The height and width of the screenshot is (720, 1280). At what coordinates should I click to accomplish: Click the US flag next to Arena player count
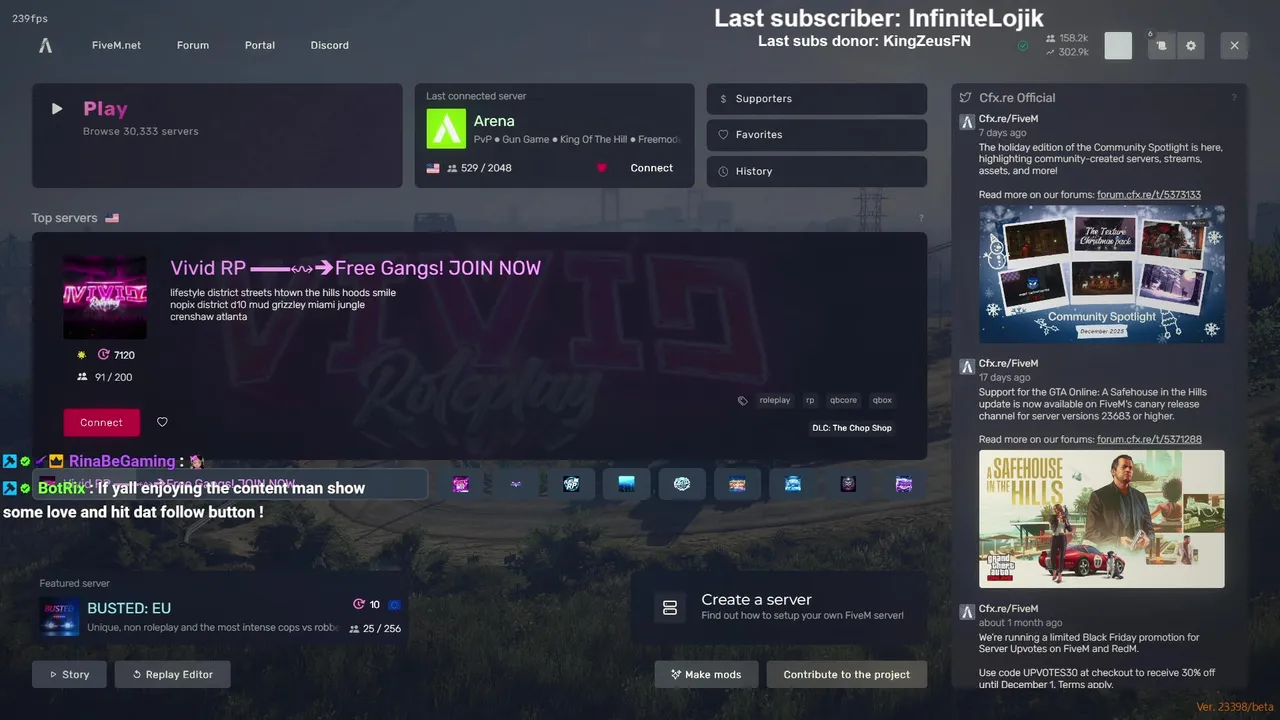point(433,168)
